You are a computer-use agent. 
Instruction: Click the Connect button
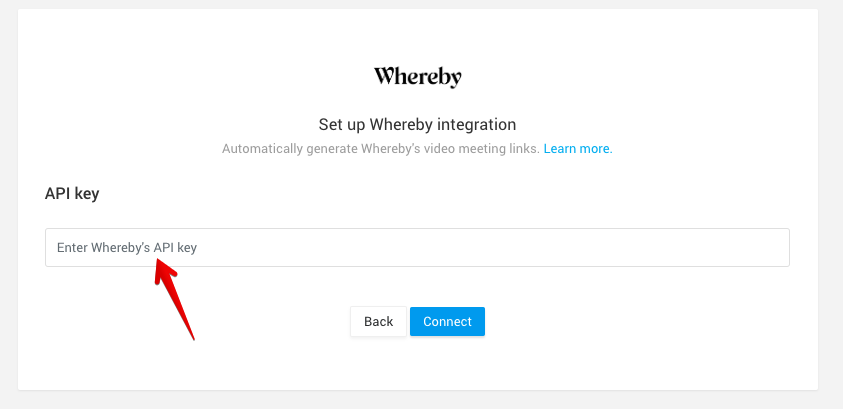(x=447, y=321)
